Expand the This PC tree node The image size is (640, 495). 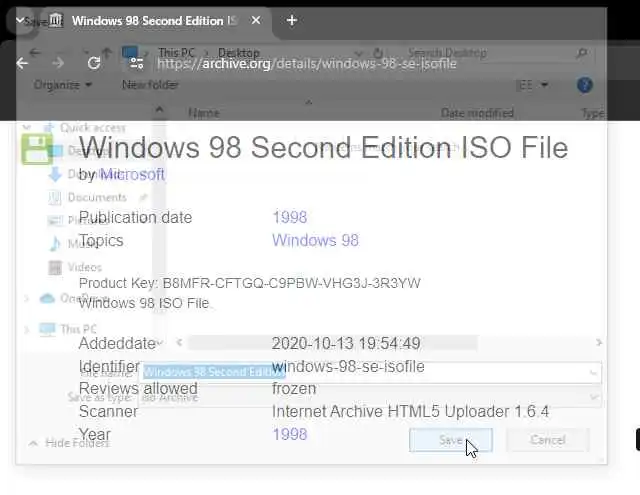[x=27, y=329]
